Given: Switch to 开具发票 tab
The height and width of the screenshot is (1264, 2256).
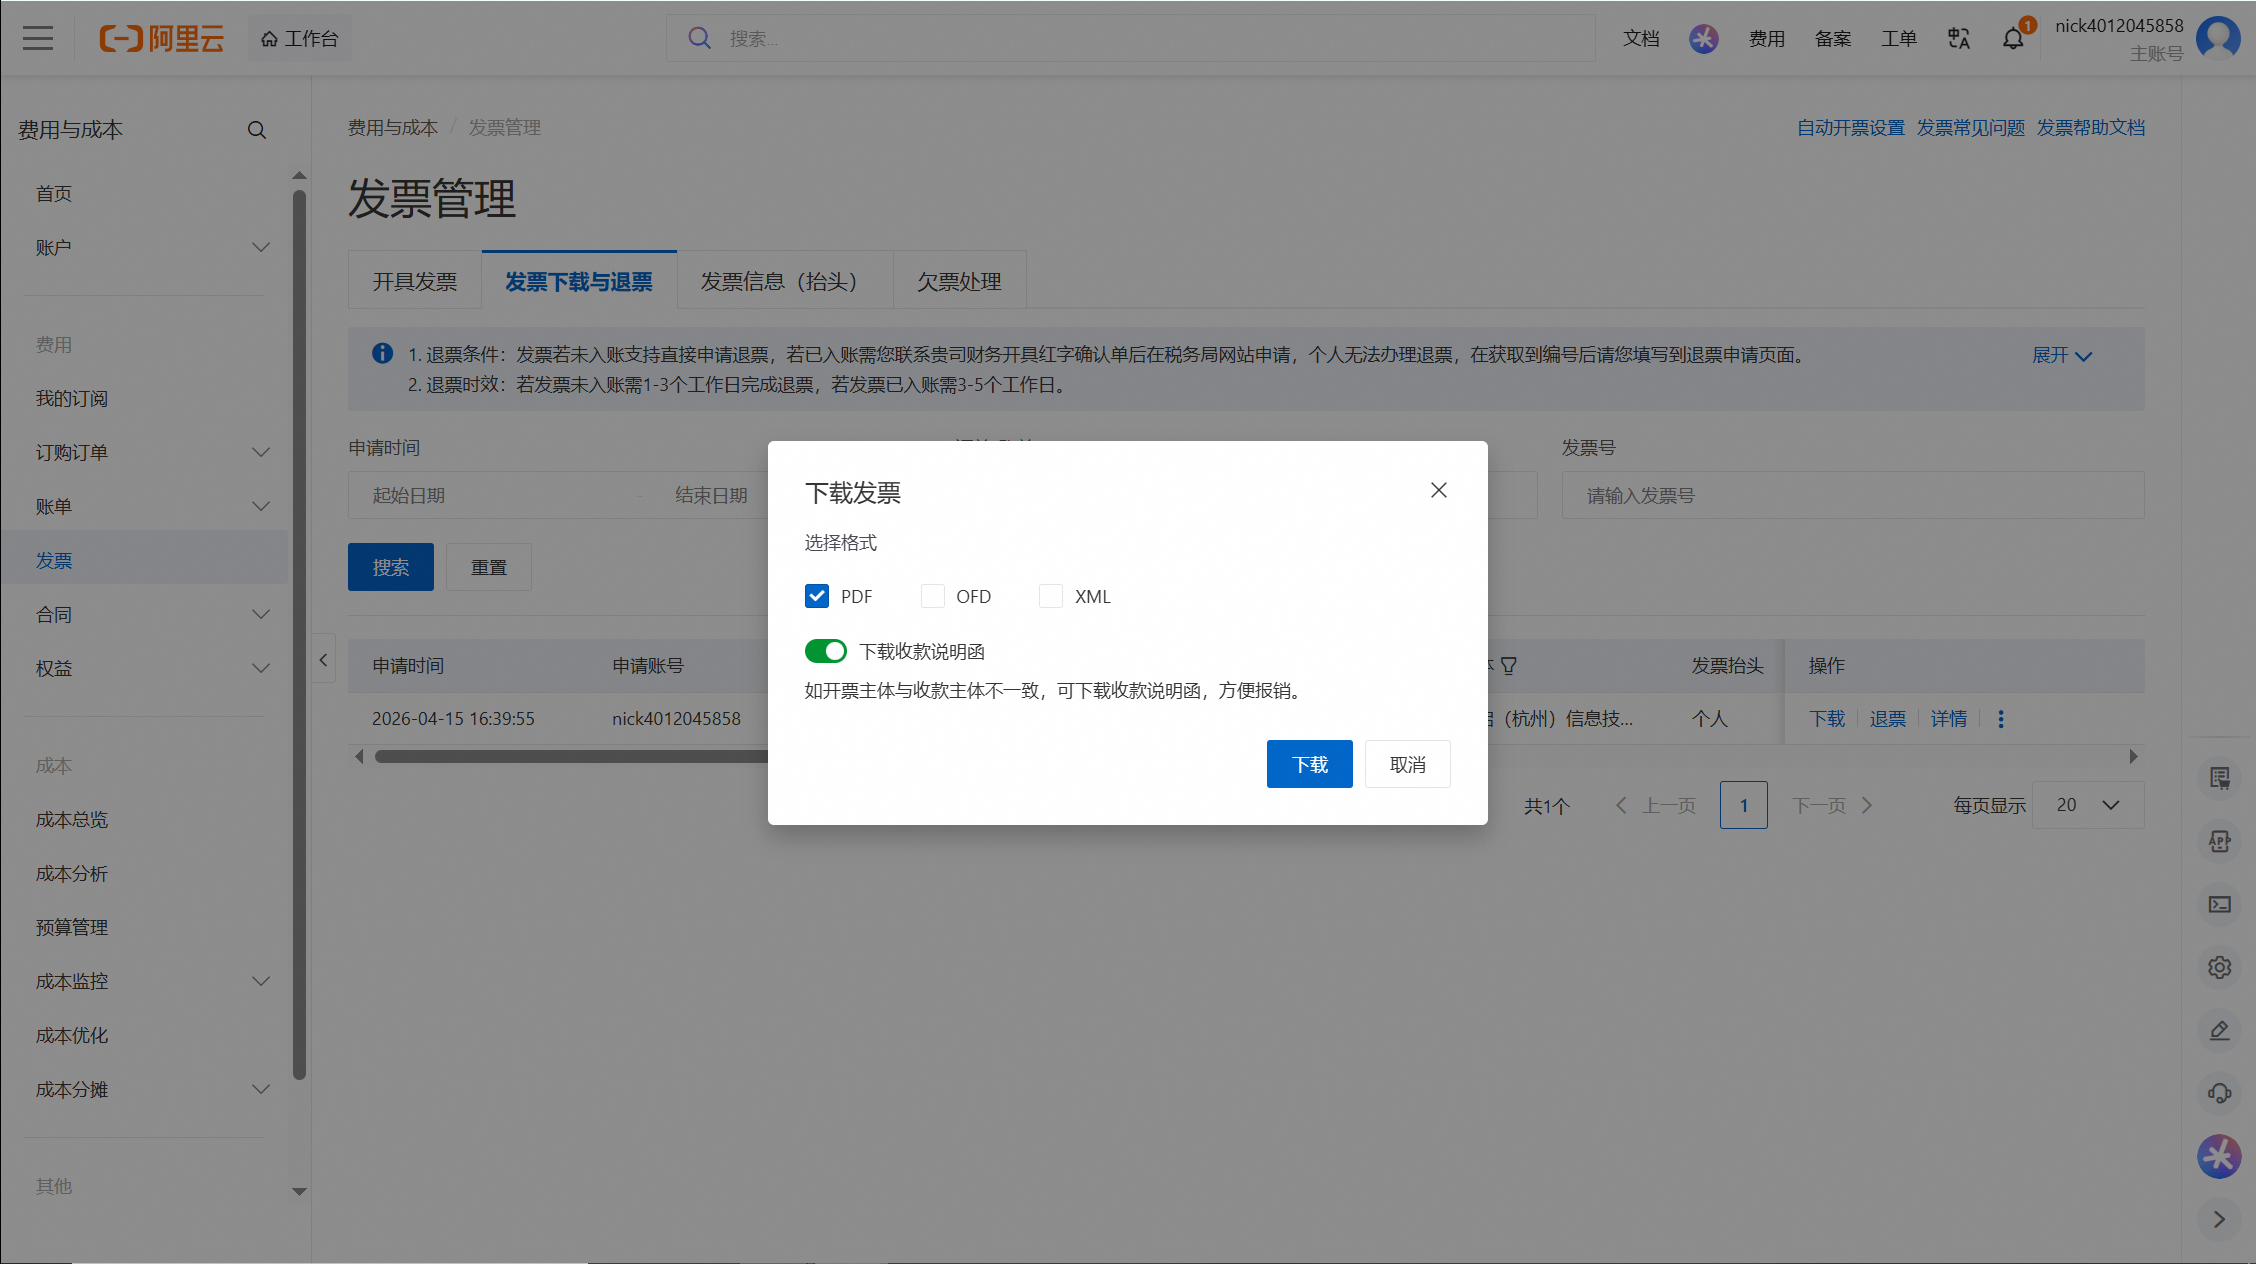Looking at the screenshot, I should pyautogui.click(x=415, y=281).
